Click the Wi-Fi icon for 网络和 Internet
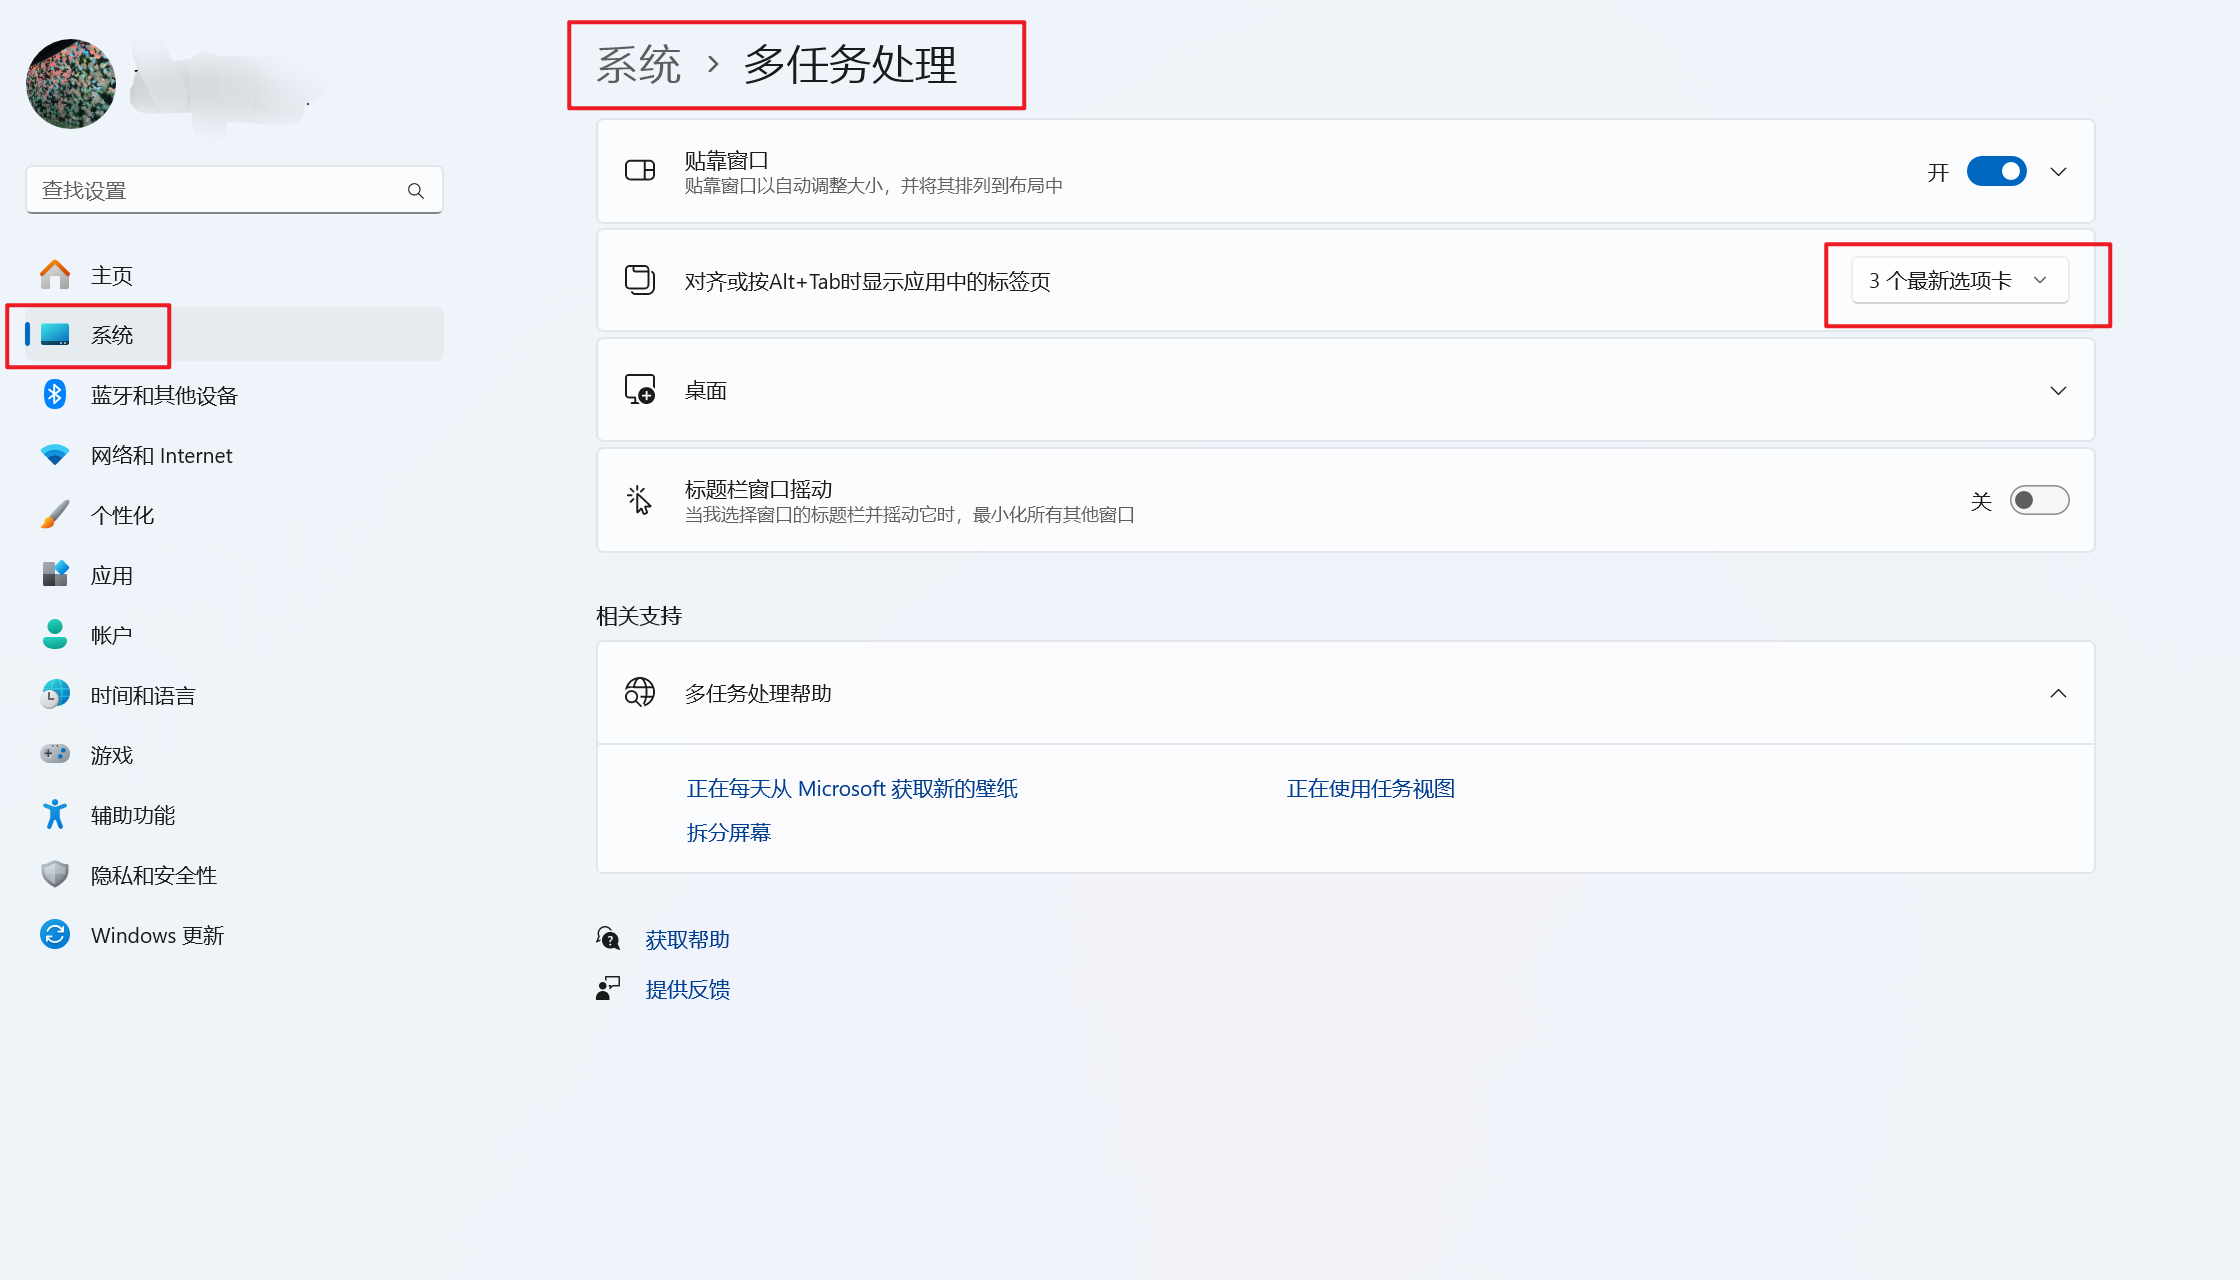The image size is (2240, 1280). (55, 455)
